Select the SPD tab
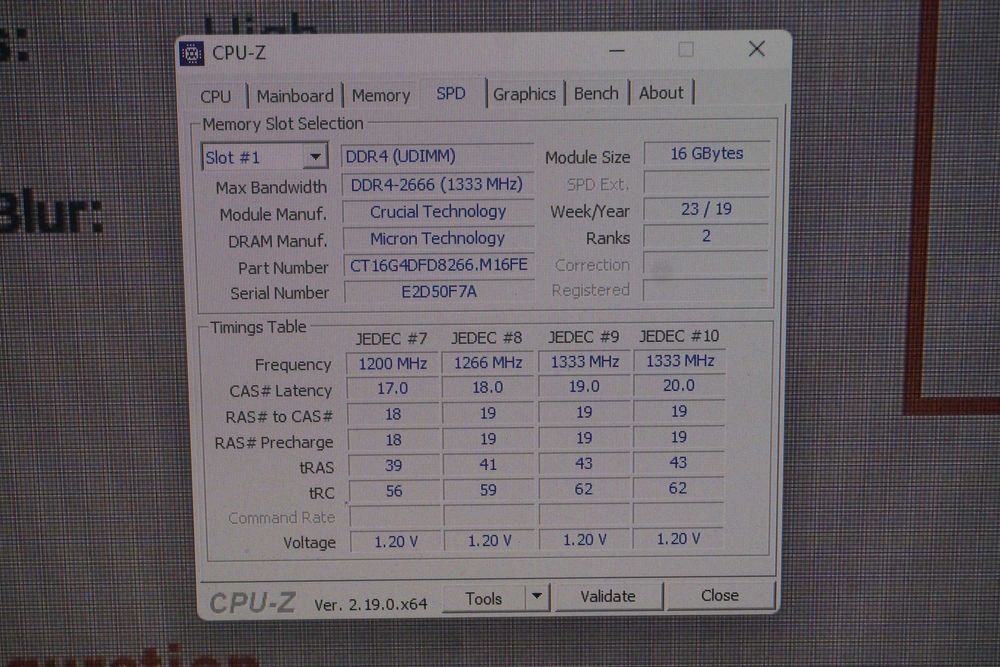Image resolution: width=1000 pixels, height=667 pixels. tap(451, 94)
